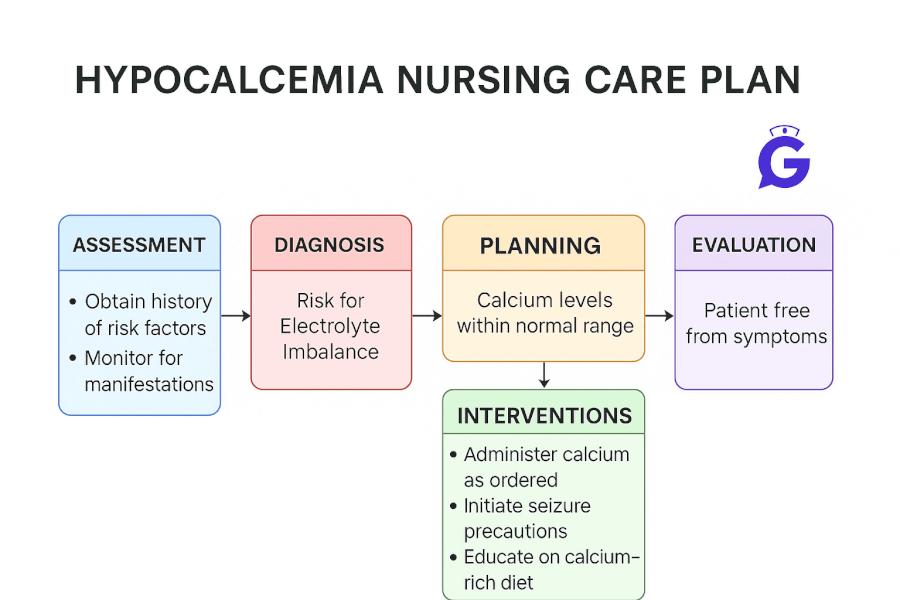This screenshot has height=600, width=900.
Task: Click the arrow from Planning to Evaluation
Action: [x=659, y=316]
